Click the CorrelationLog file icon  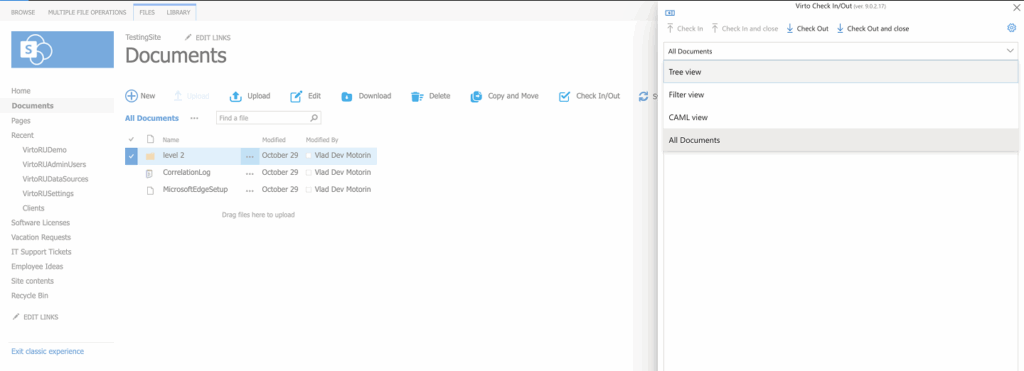pos(150,173)
